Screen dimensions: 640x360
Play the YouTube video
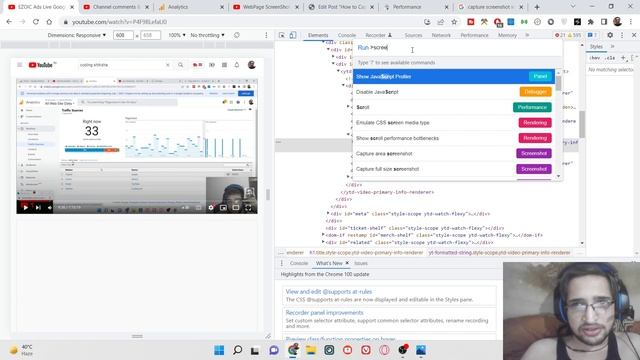[25, 208]
